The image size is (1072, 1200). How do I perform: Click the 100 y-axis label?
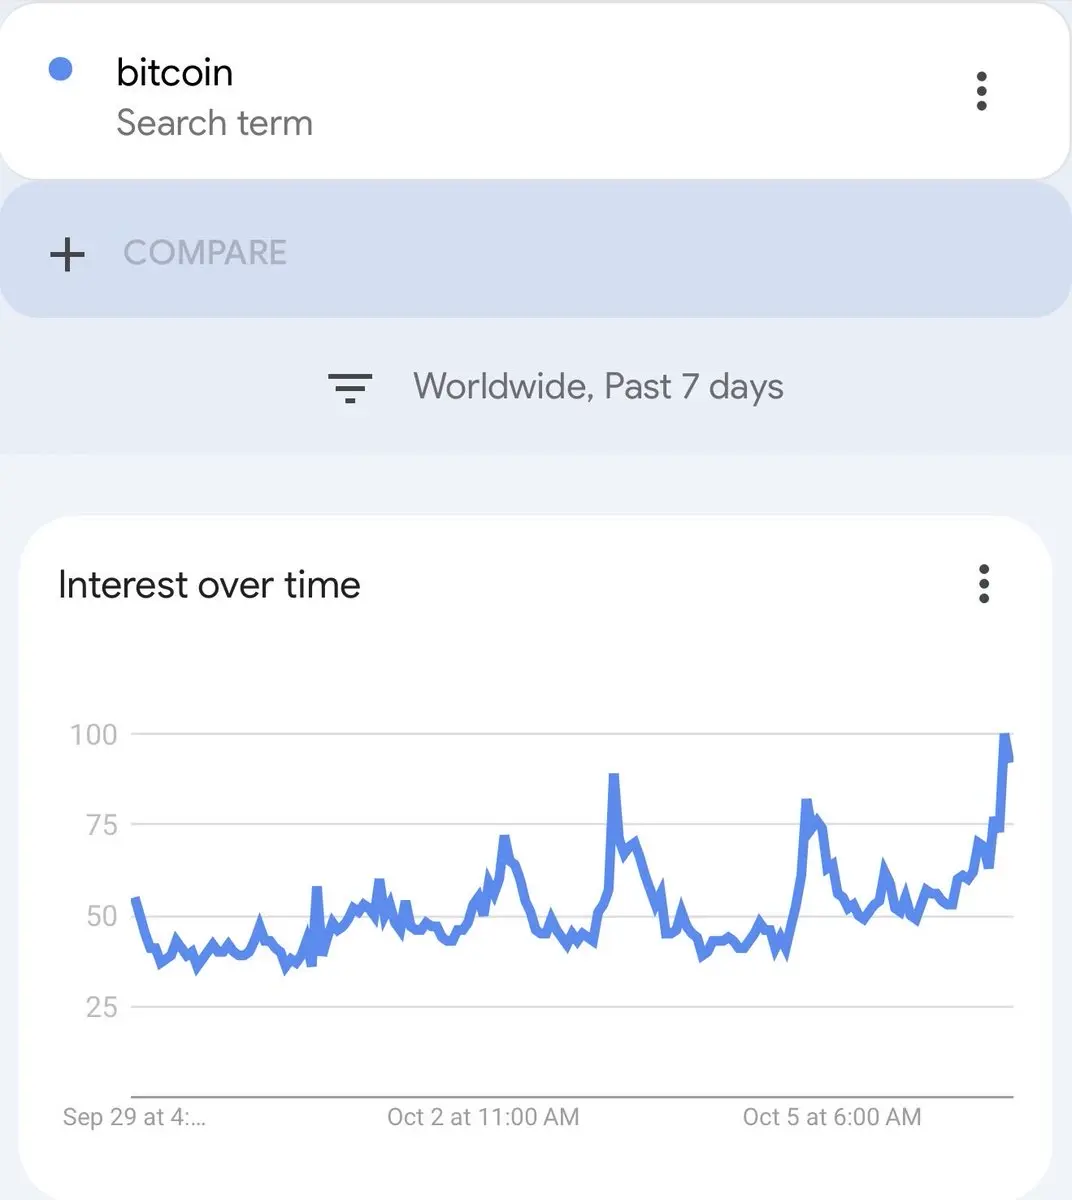[93, 735]
